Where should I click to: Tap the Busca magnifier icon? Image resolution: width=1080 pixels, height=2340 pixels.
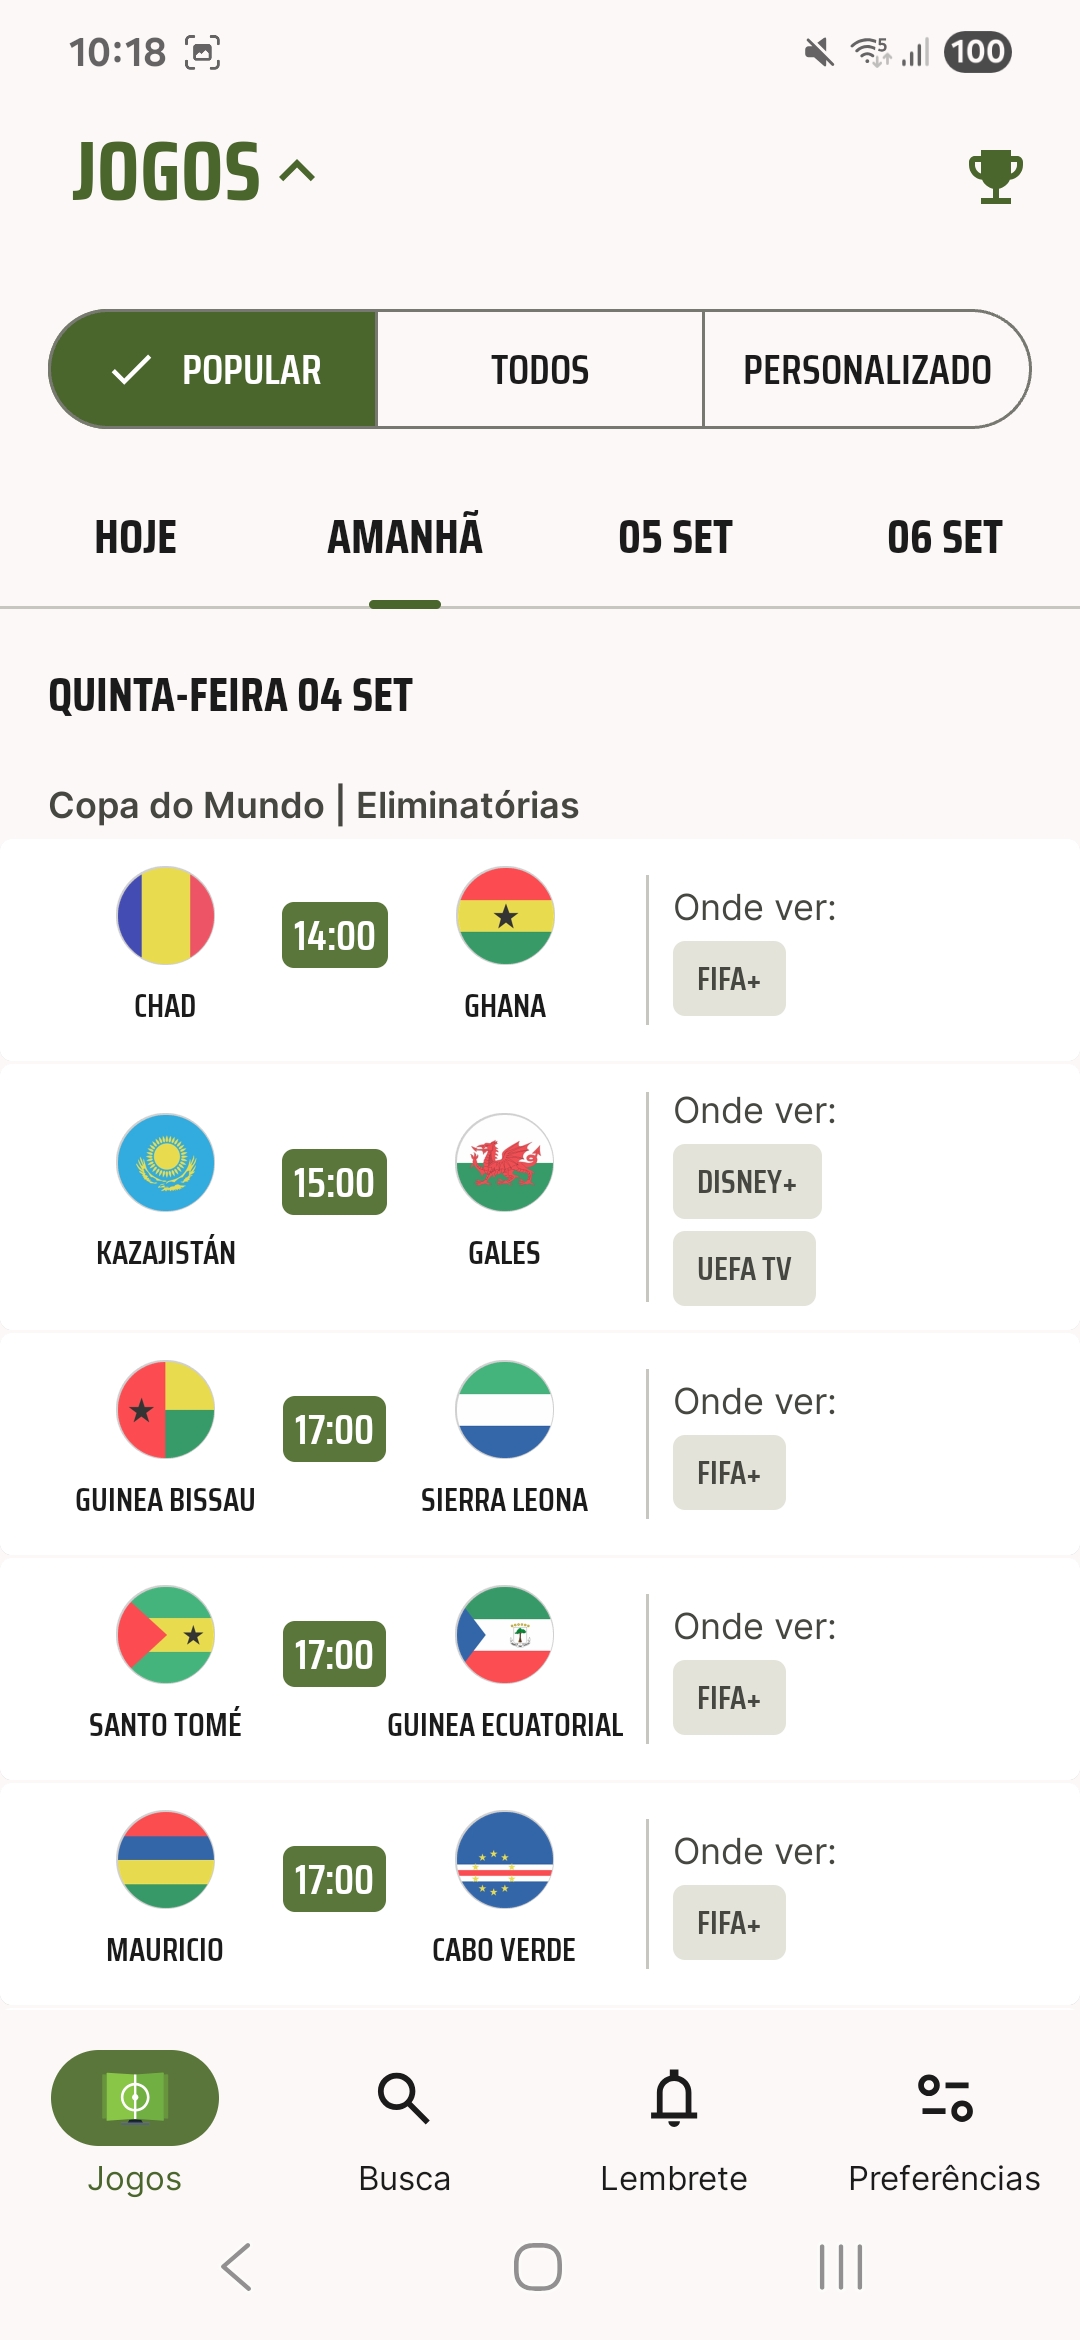(404, 2097)
